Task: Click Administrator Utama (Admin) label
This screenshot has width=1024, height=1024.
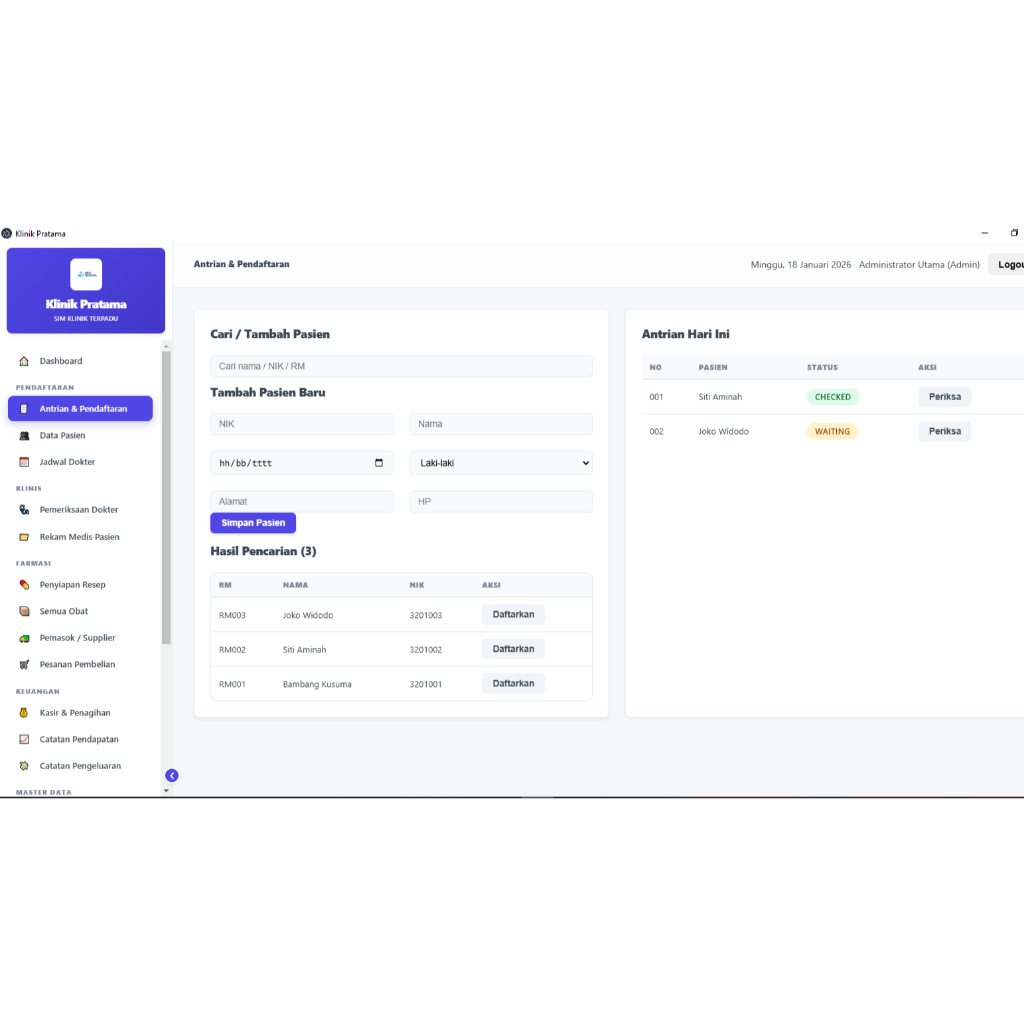Action: (920, 264)
